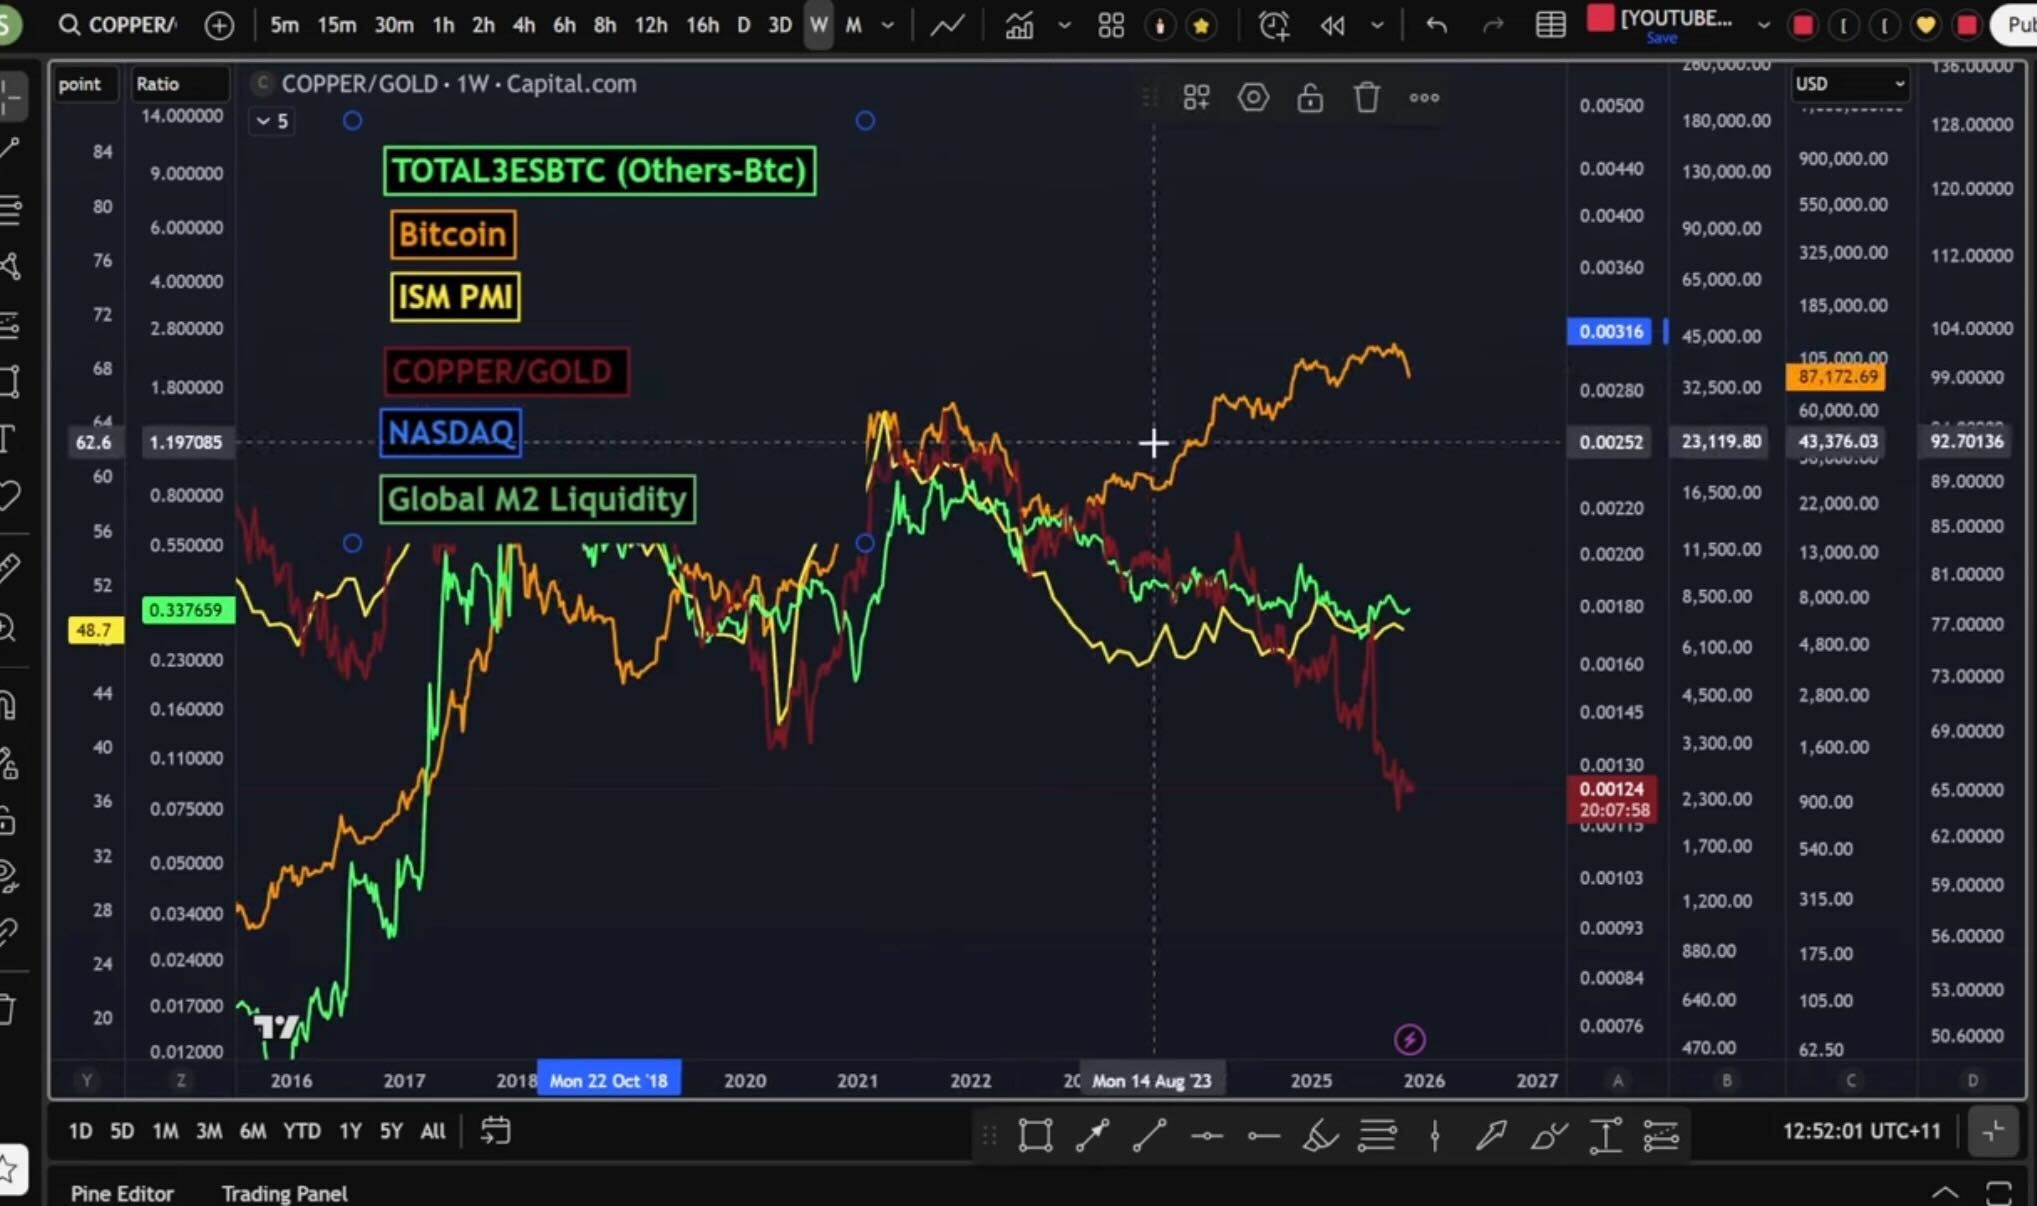
Task: Open the USD currency dropdown
Action: tap(1849, 84)
